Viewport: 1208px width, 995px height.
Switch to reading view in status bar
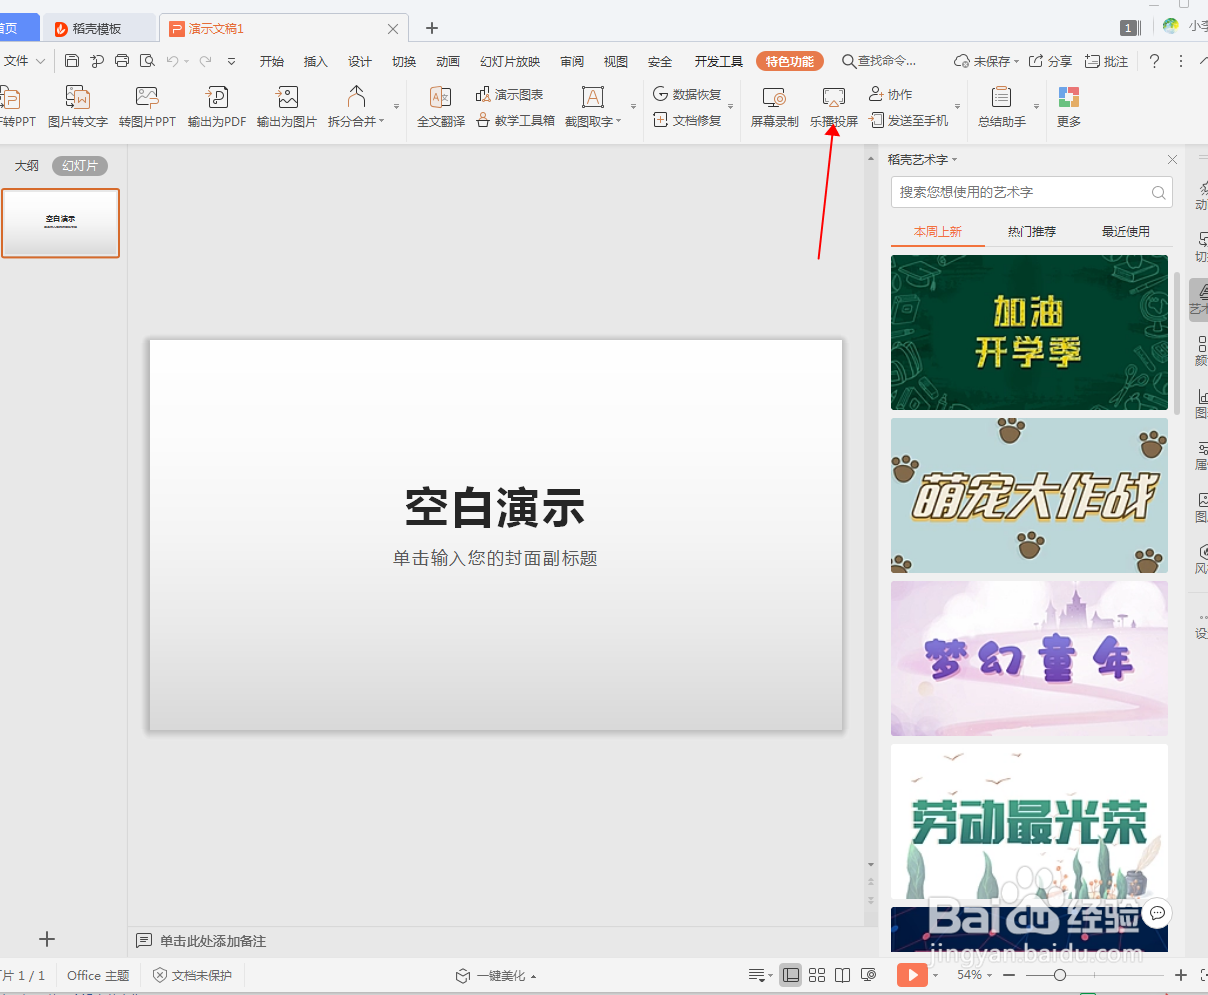point(842,974)
